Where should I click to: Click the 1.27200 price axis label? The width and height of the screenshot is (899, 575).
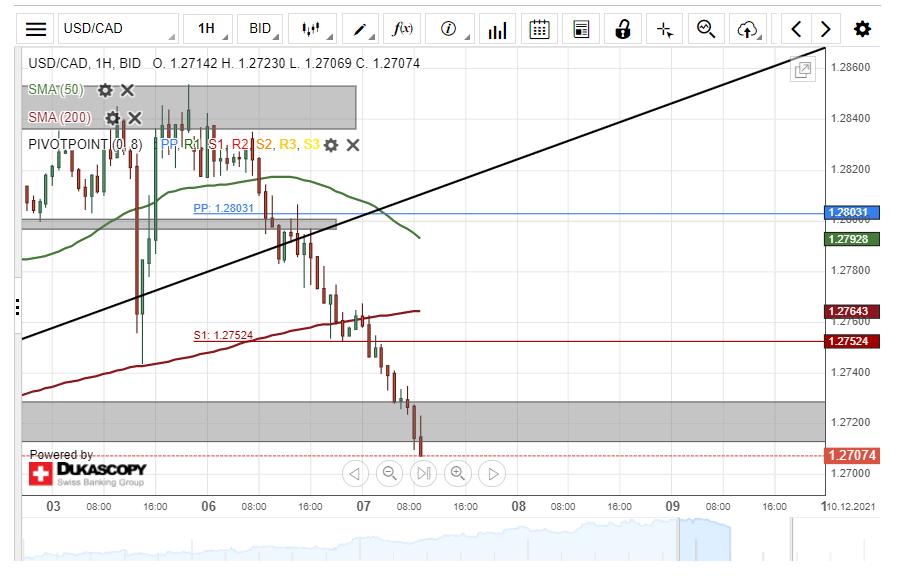click(850, 423)
